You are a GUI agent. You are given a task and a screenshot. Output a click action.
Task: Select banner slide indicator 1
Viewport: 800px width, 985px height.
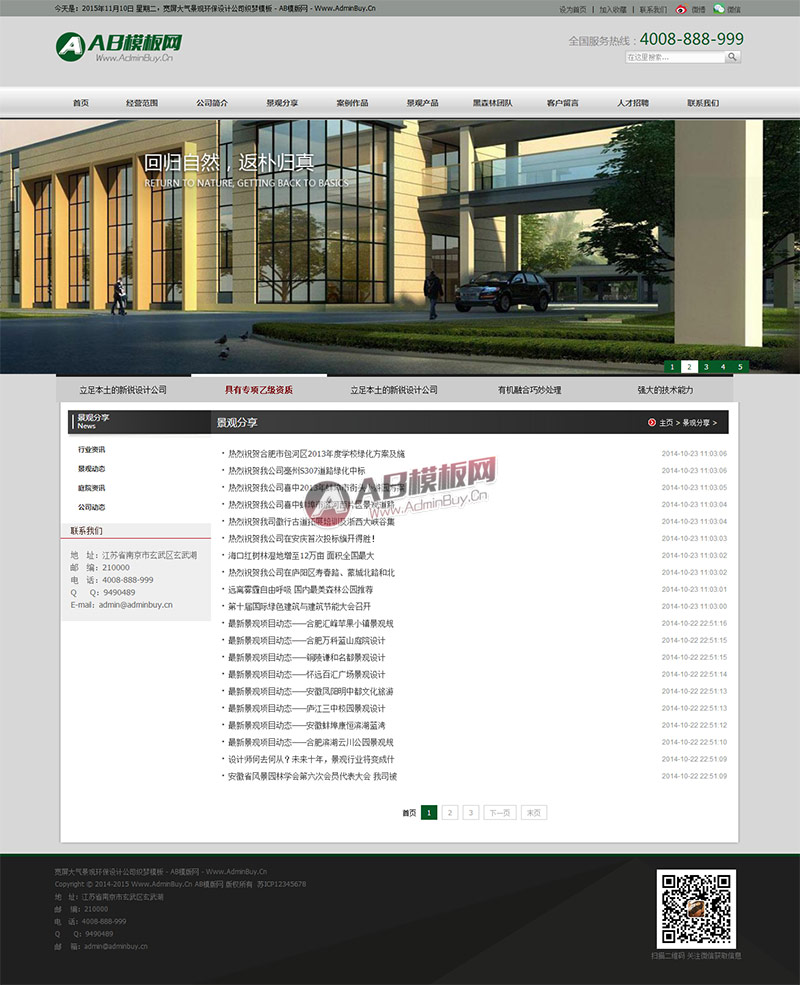click(x=673, y=367)
